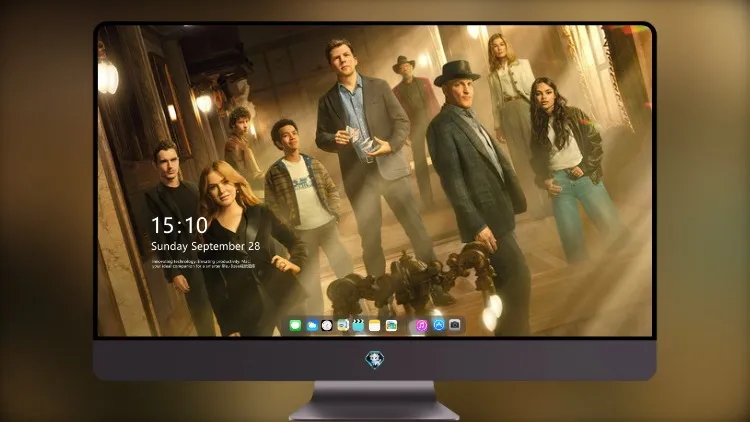Image resolution: width=750 pixels, height=422 pixels.
Task: Open the pink iTunes music app
Action: (x=421, y=326)
